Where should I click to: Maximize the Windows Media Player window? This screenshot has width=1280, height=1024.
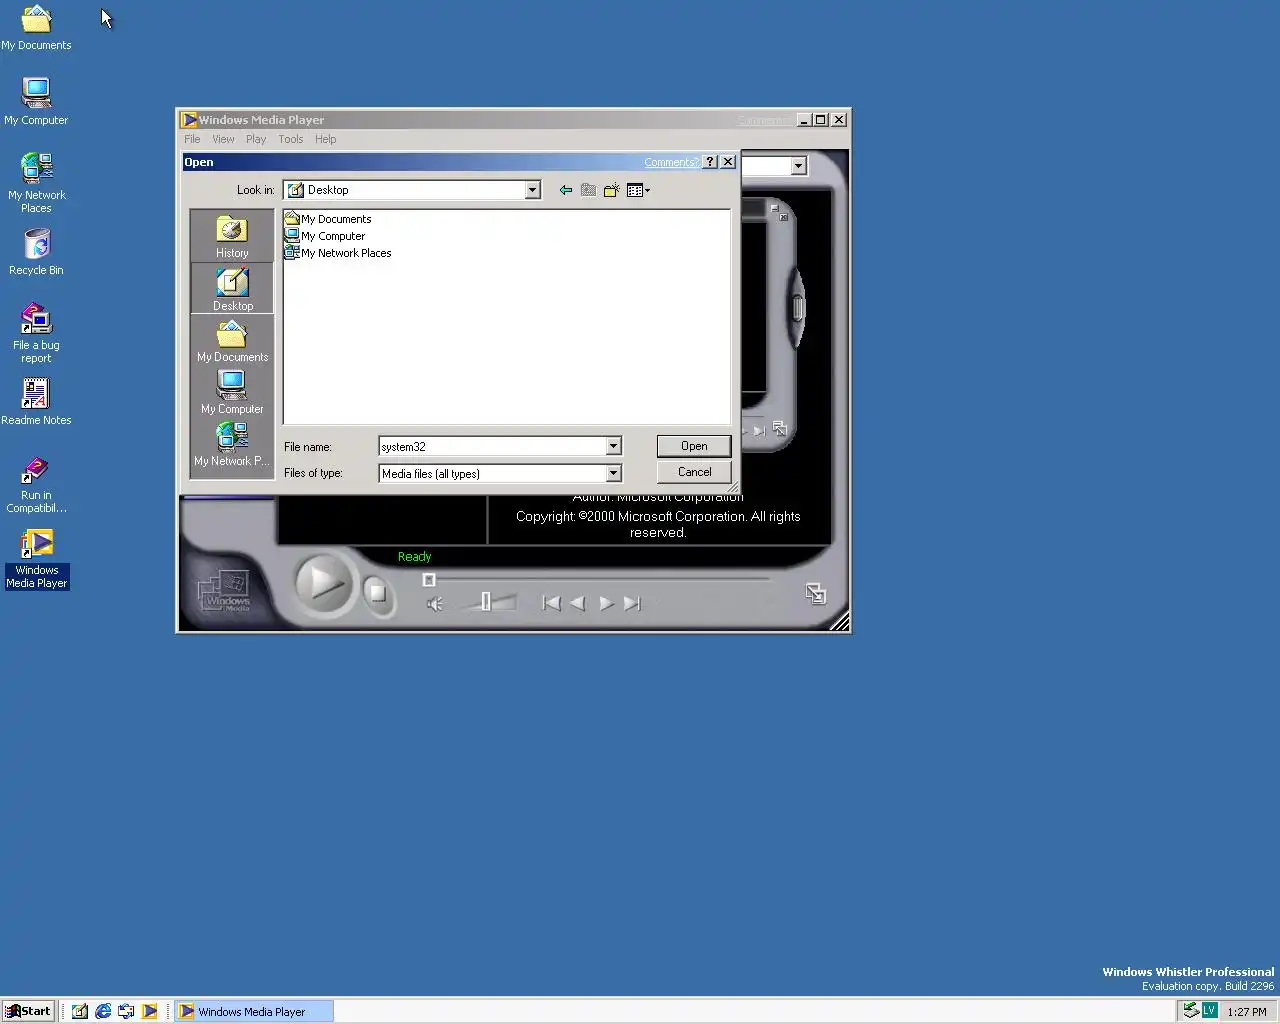click(x=821, y=120)
